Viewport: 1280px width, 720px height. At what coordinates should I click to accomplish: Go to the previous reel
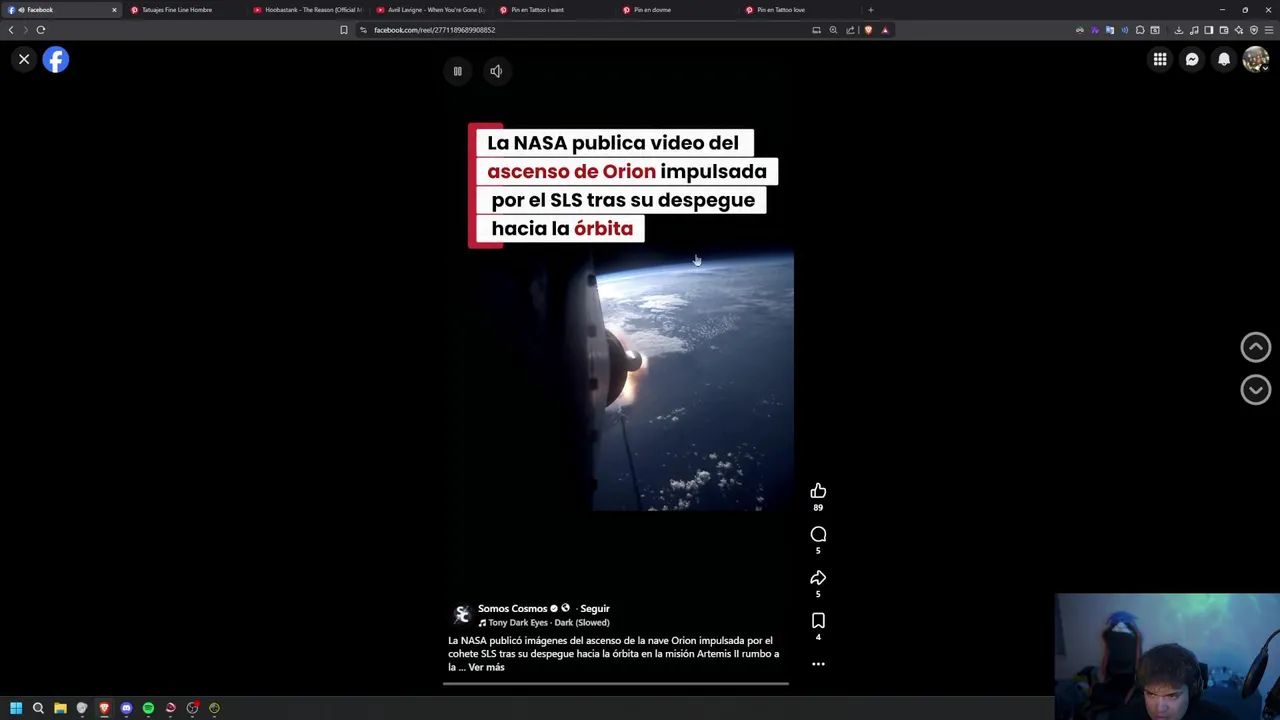(x=1255, y=347)
